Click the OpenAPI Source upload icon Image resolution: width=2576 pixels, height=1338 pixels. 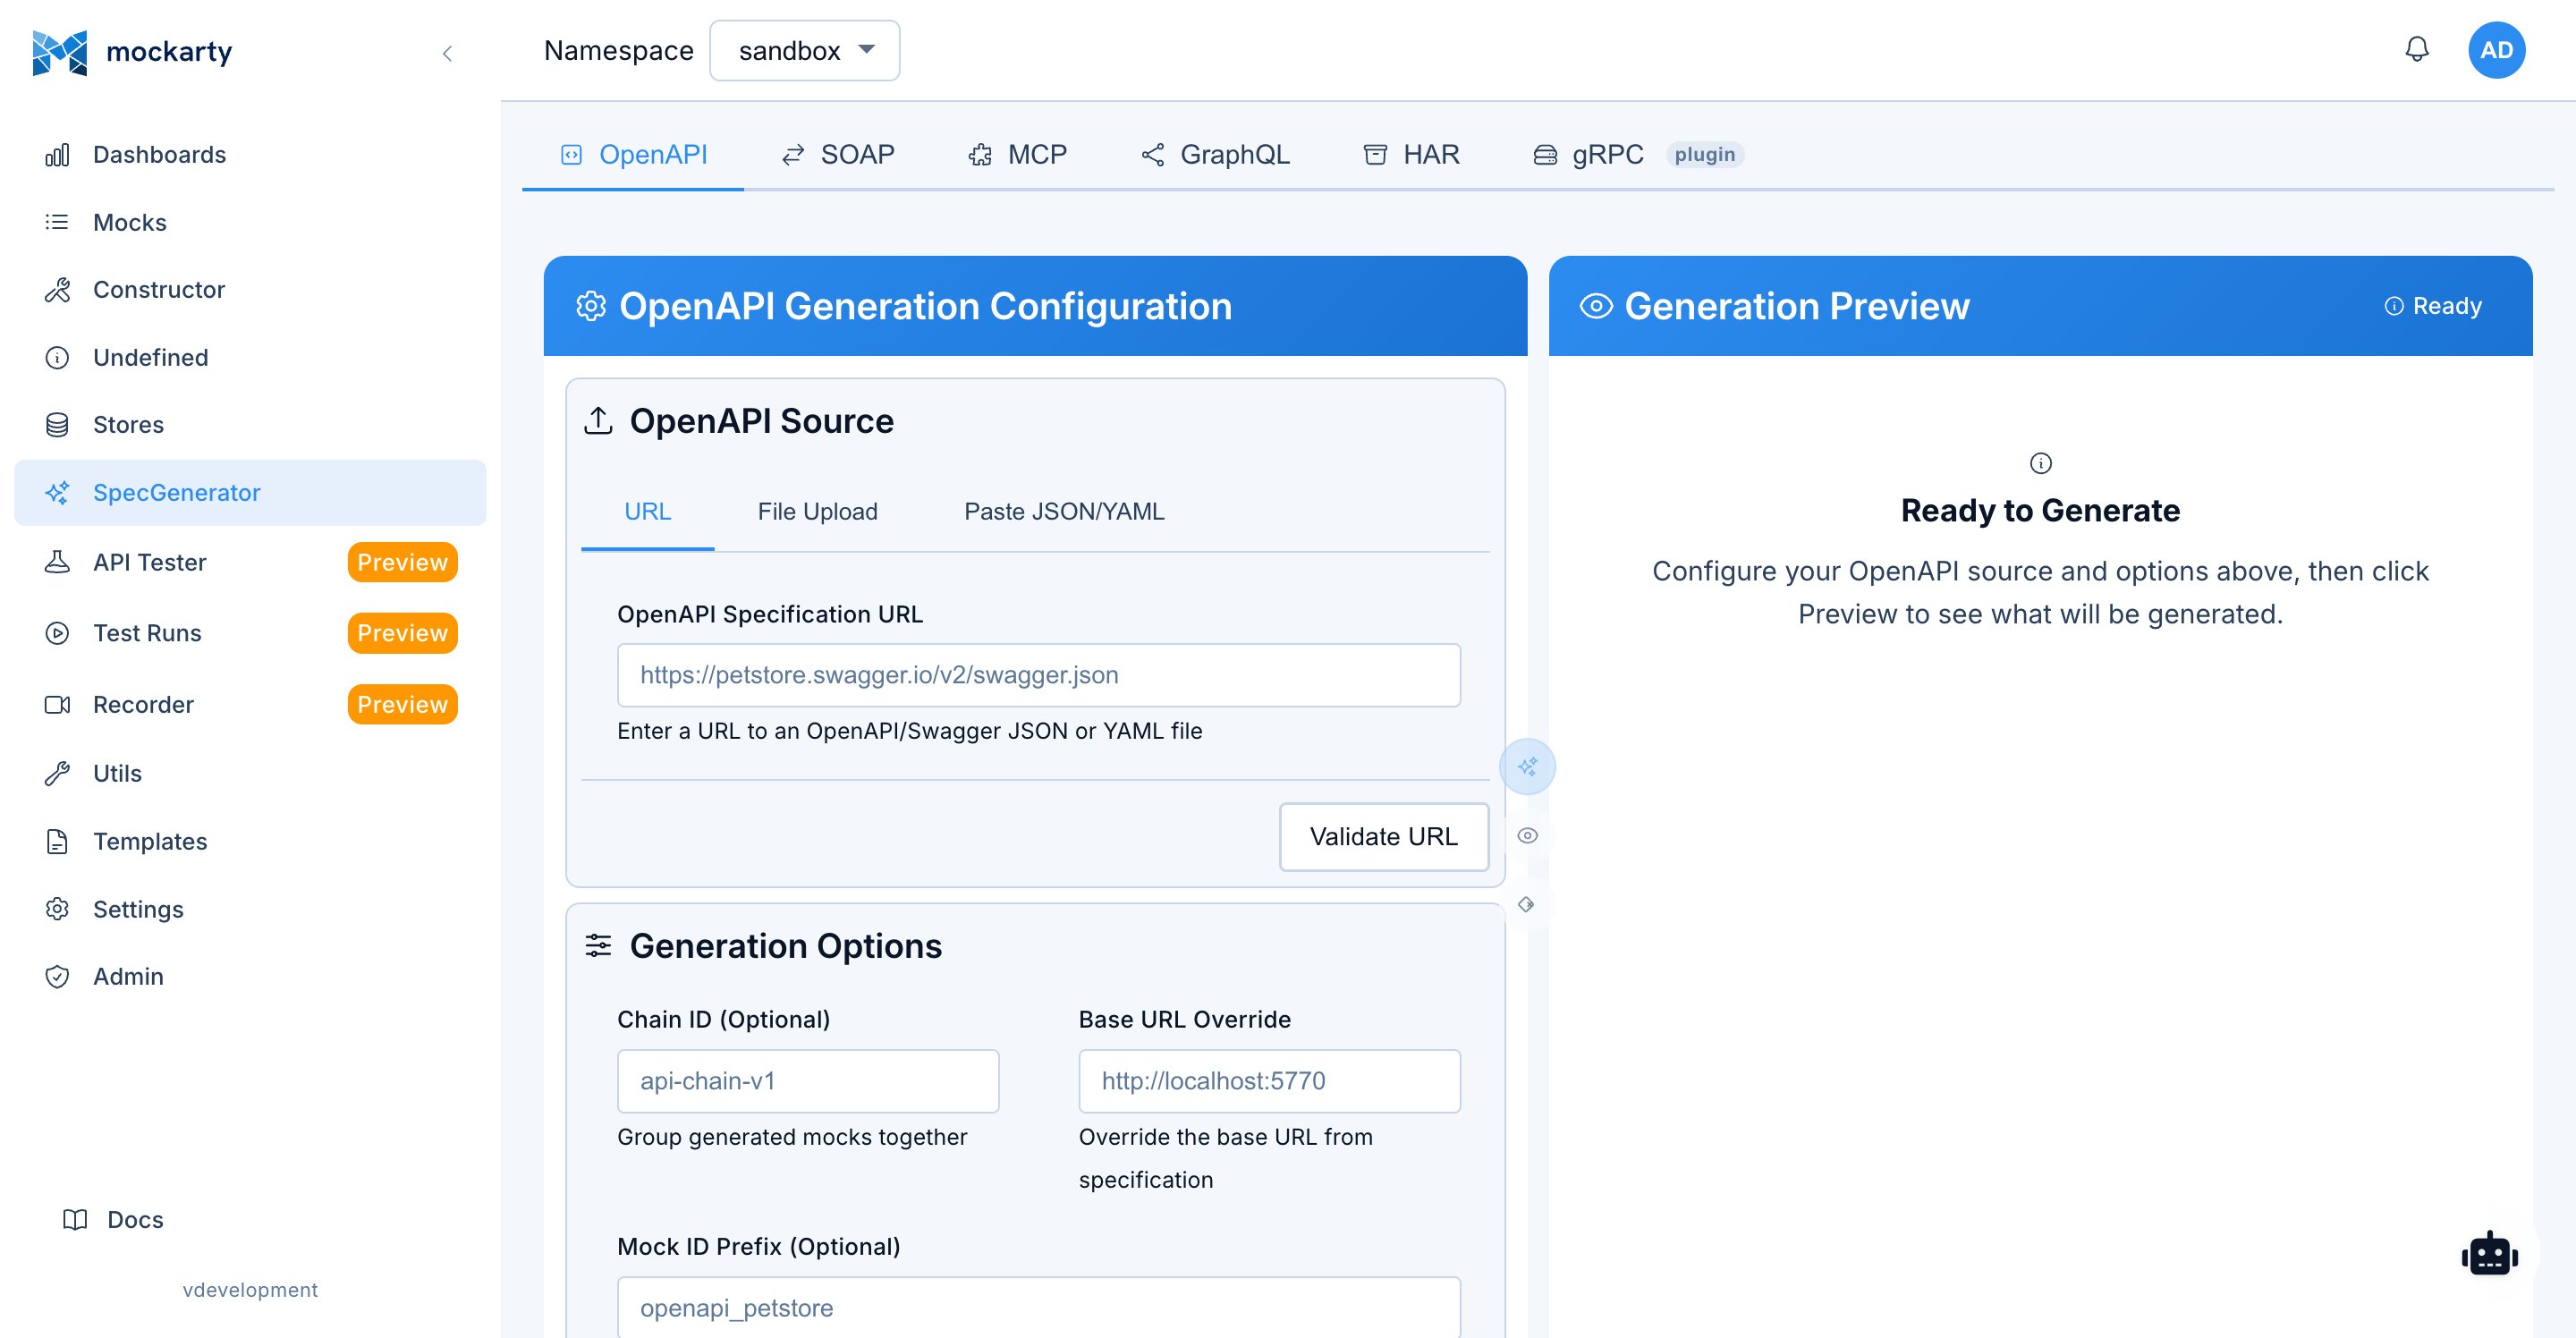[x=598, y=421]
